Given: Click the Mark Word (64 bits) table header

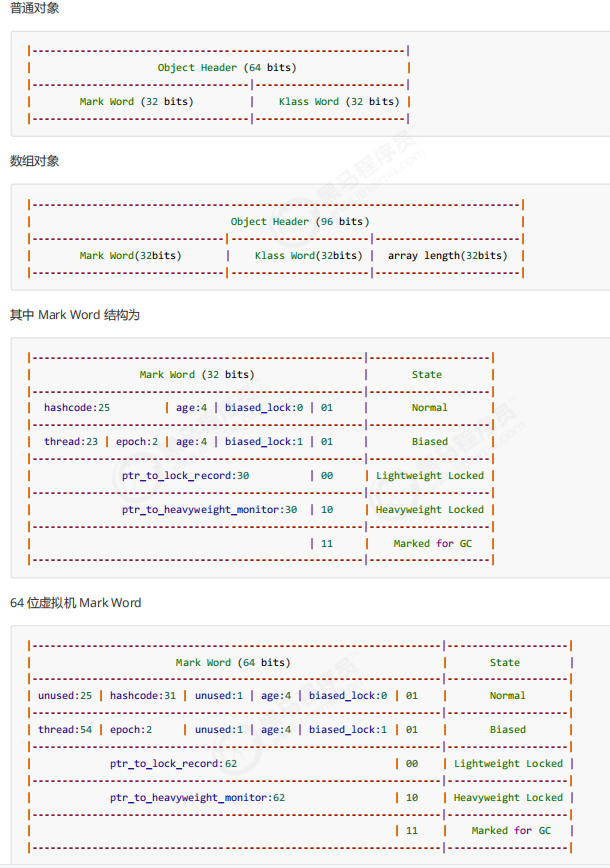Looking at the screenshot, I should click(233, 663).
